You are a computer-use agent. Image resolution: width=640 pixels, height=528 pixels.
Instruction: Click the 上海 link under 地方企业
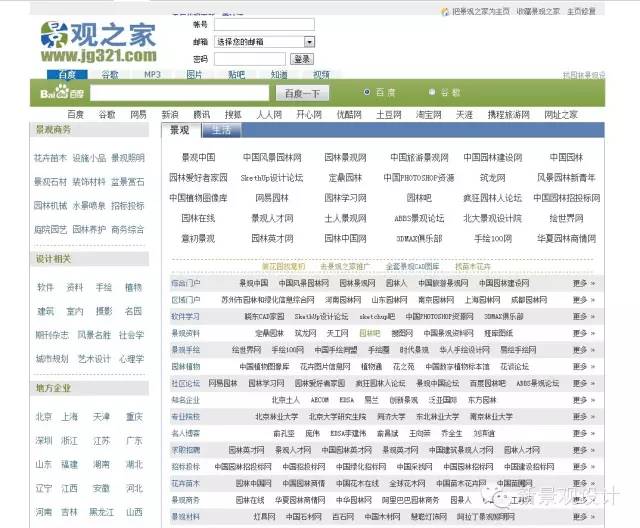click(69, 417)
